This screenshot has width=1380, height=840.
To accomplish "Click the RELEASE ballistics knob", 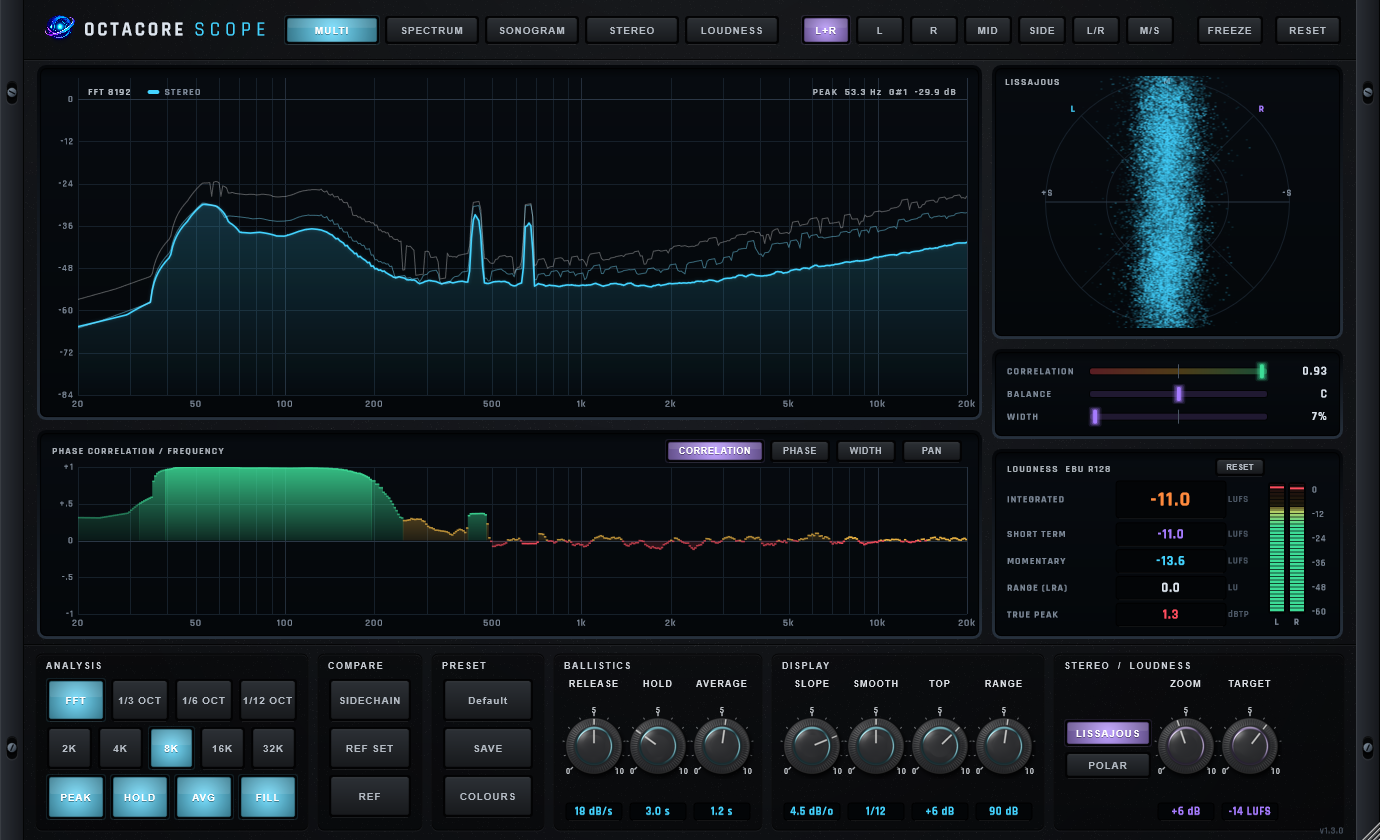I will point(594,746).
